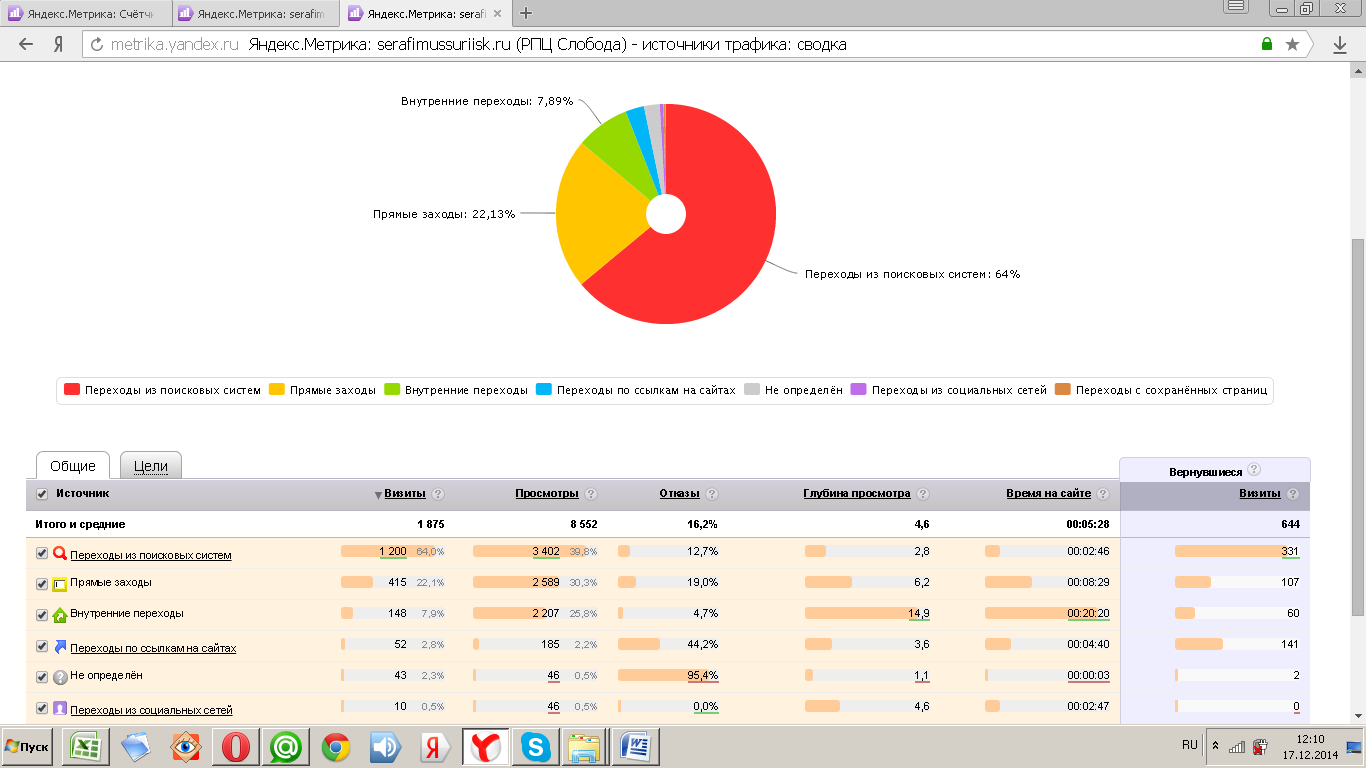Click blue legend swatch for site links

pyautogui.click(x=544, y=390)
